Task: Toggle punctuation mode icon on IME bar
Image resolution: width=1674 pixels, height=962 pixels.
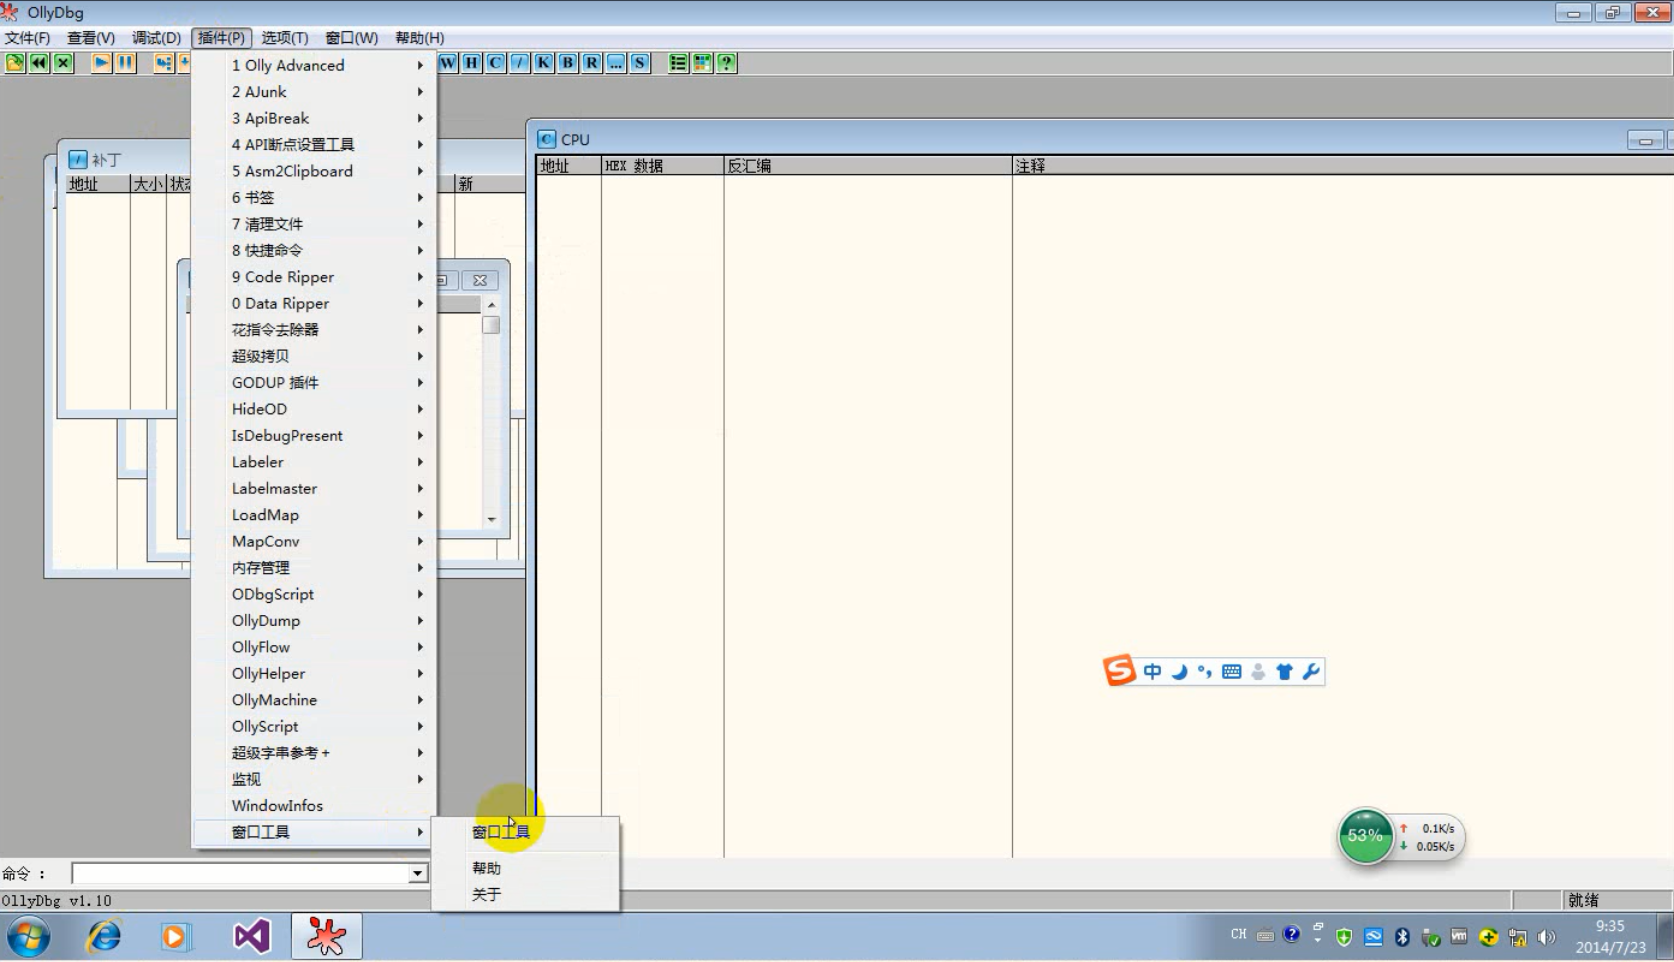Action: (x=1205, y=672)
